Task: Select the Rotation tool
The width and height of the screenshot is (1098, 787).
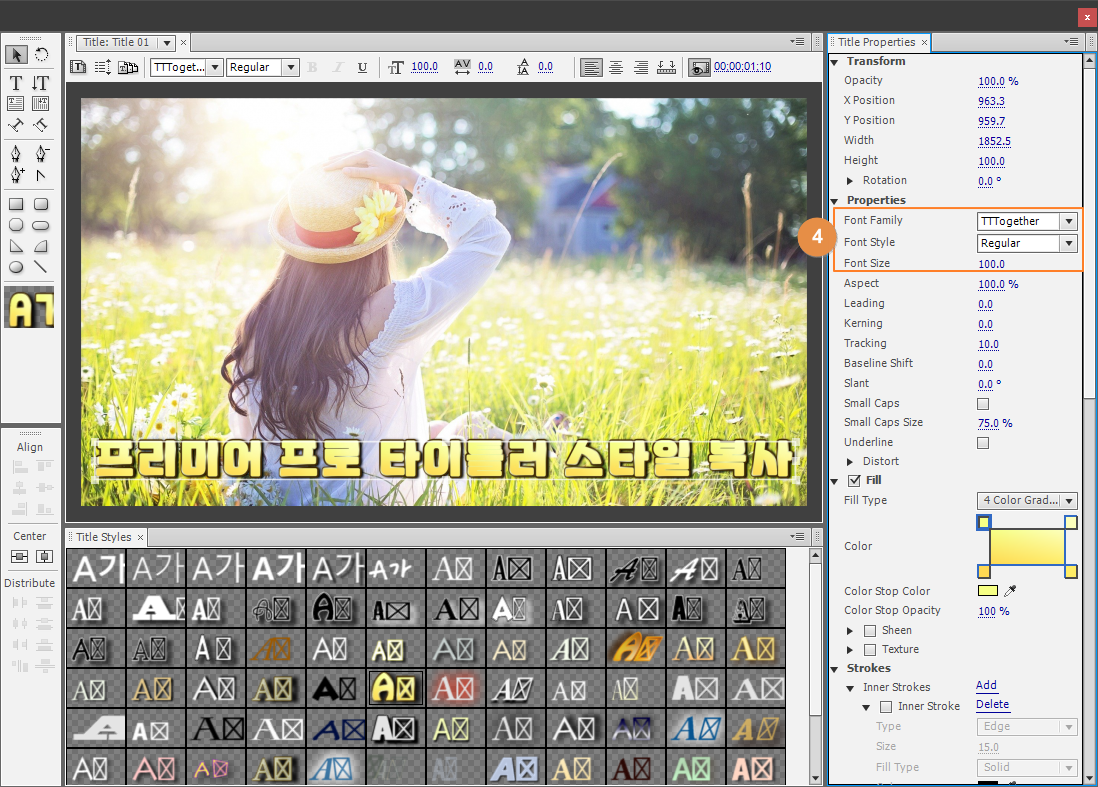Action: pos(42,55)
